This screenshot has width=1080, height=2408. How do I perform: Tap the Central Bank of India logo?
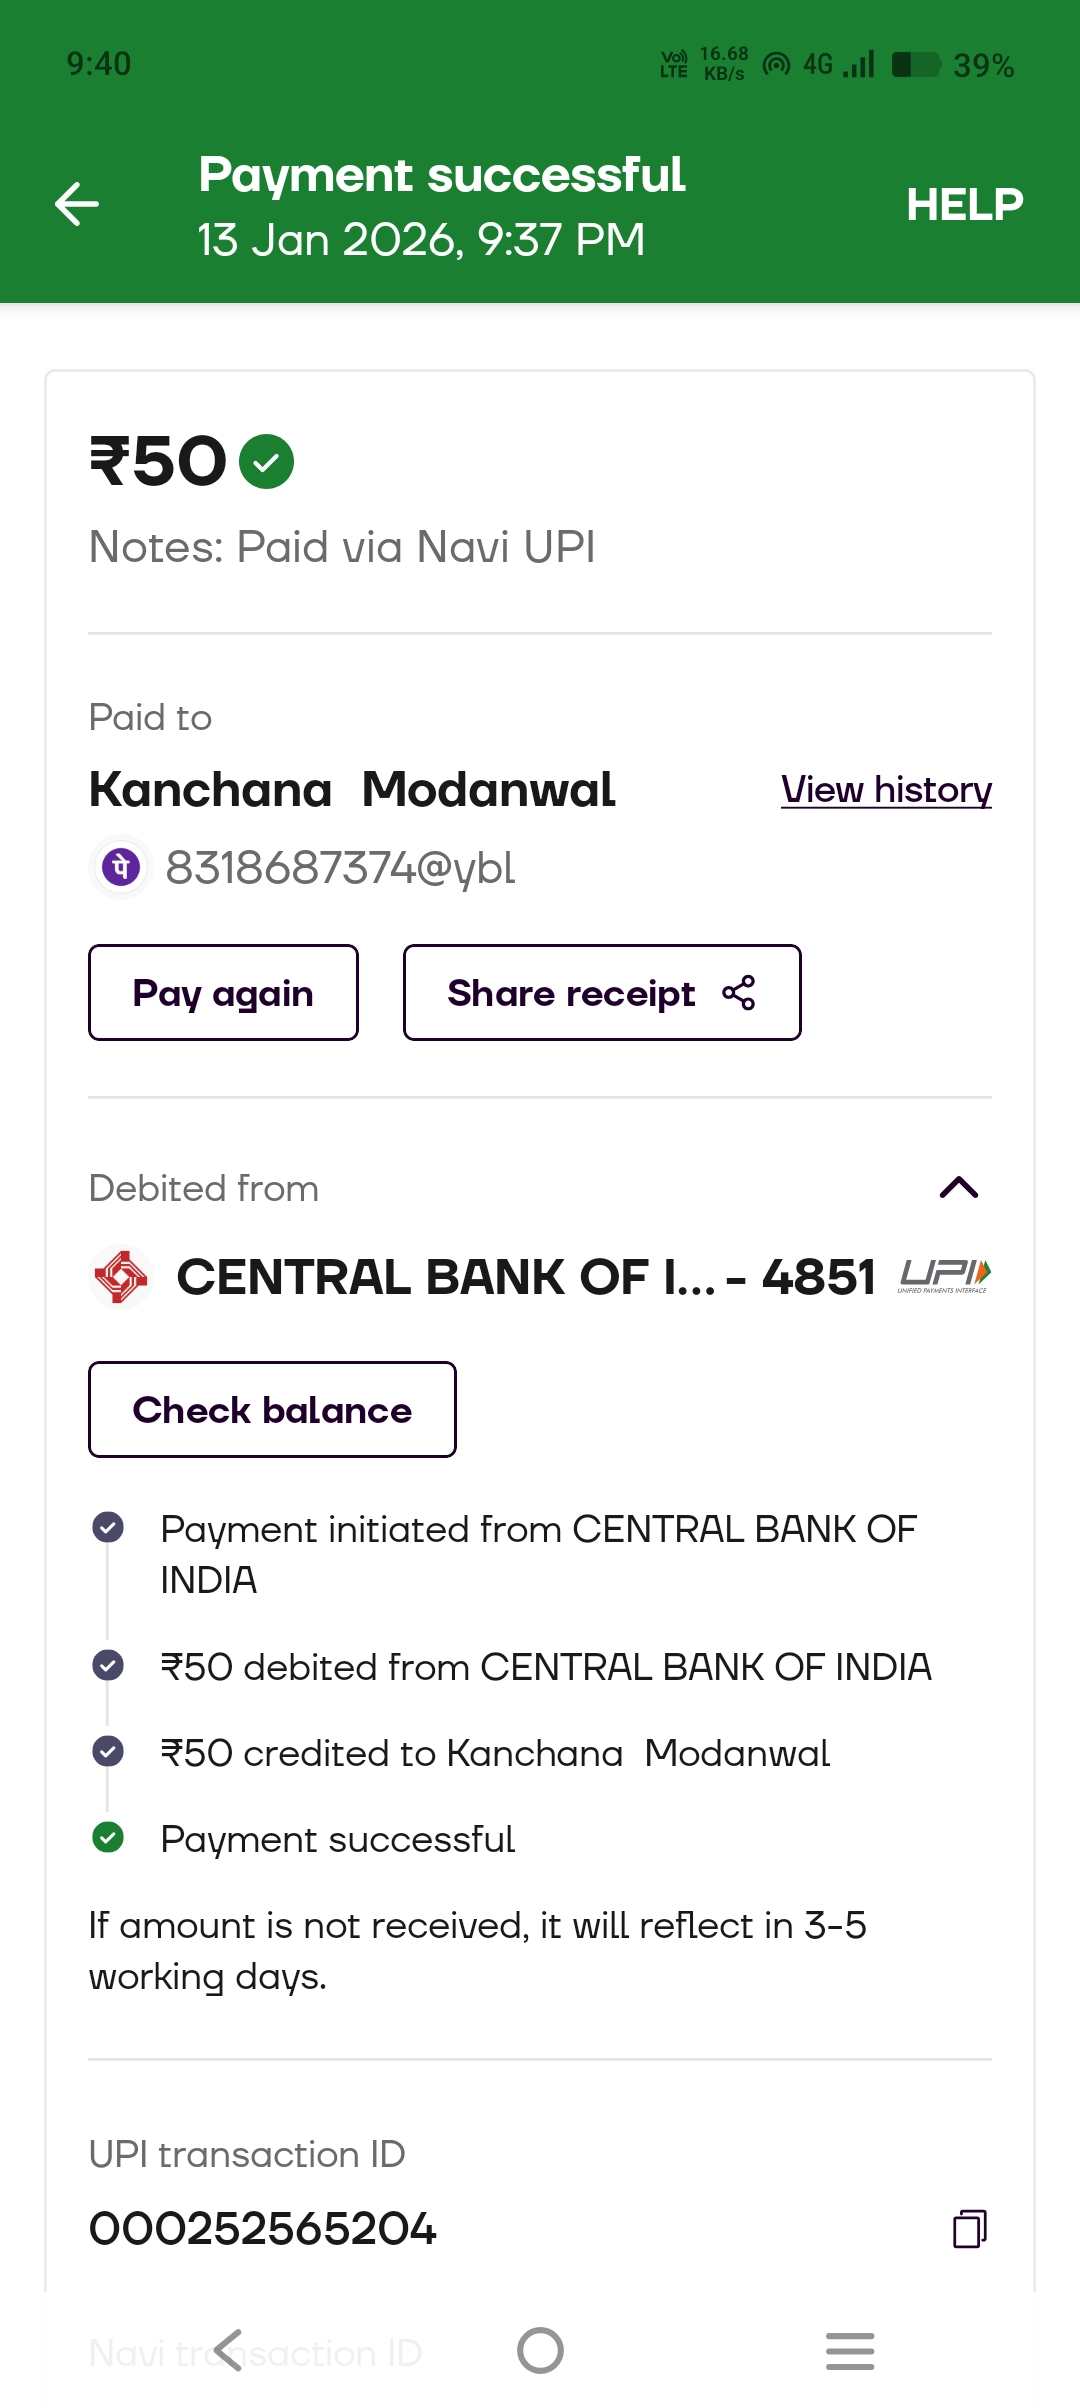[x=121, y=1277]
